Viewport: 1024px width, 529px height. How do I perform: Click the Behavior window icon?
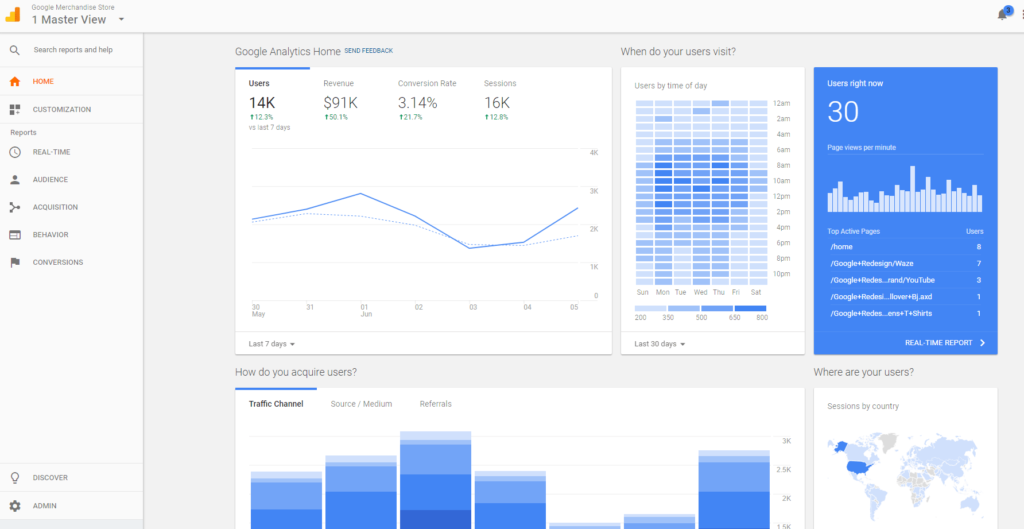coord(15,235)
